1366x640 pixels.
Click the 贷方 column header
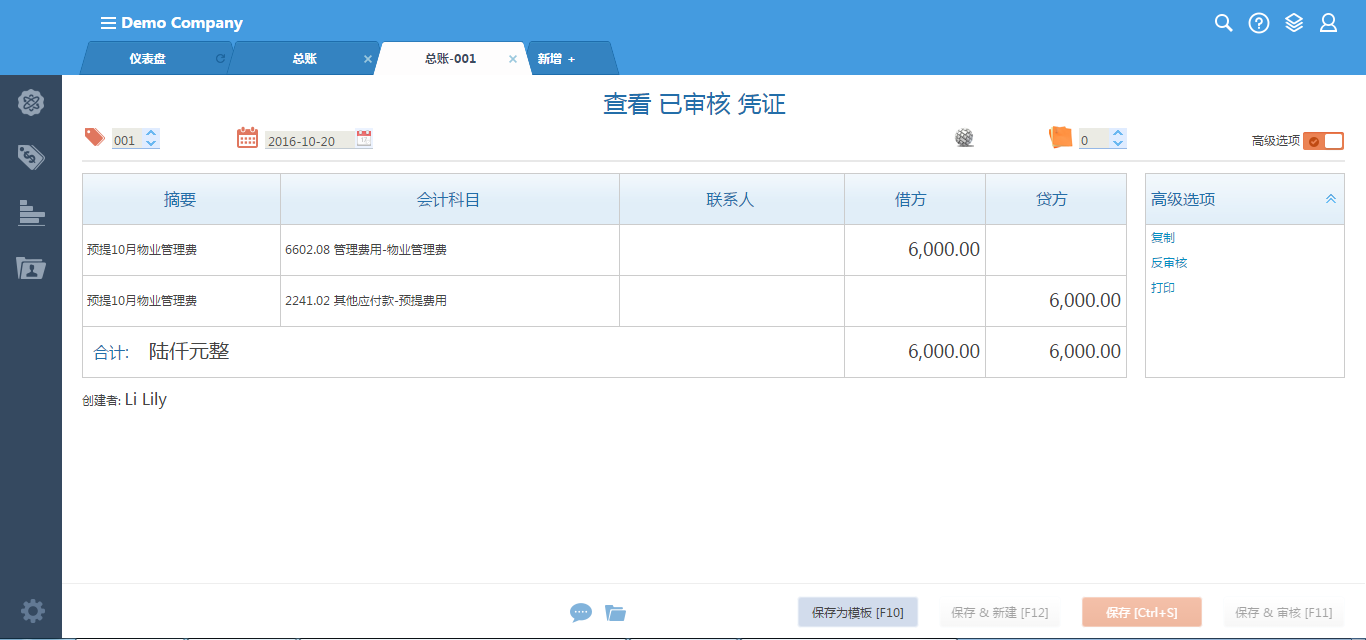click(x=1056, y=199)
